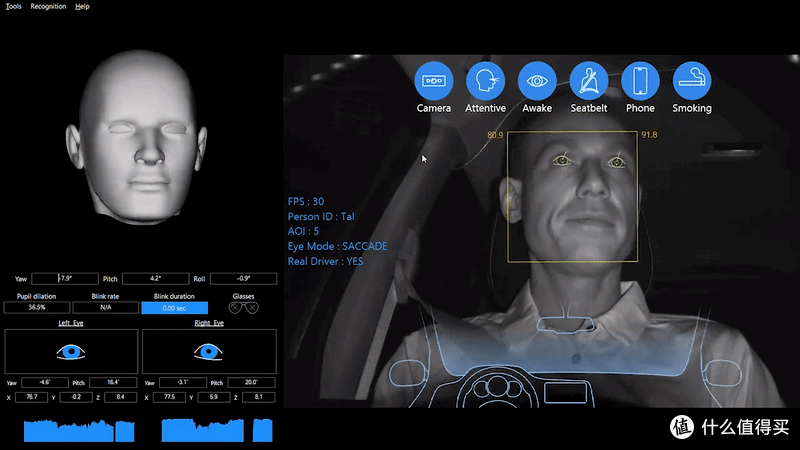Click the Right Eye Y value 6.9
Image resolution: width=800 pixels, height=450 pixels.
pos(214,397)
